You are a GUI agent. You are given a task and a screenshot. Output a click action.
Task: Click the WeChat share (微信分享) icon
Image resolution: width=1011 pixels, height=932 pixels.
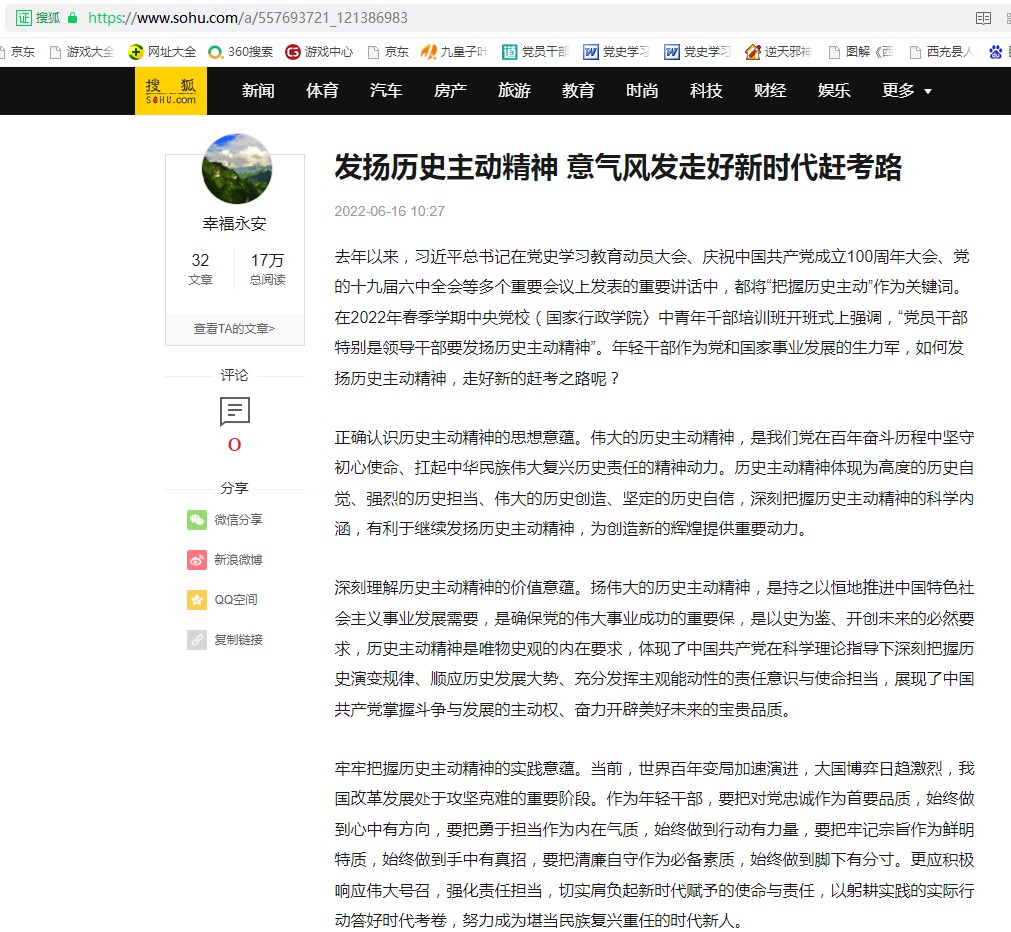click(197, 520)
